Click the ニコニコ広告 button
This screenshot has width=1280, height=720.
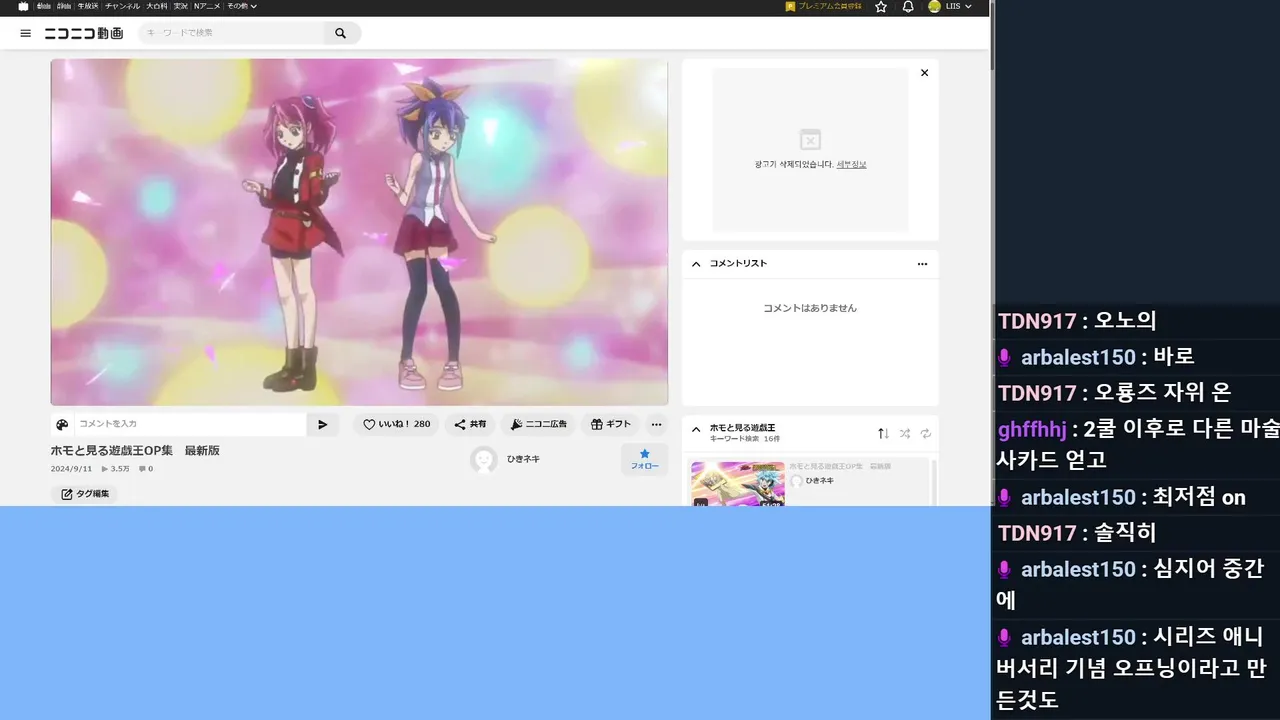pyautogui.click(x=538, y=424)
